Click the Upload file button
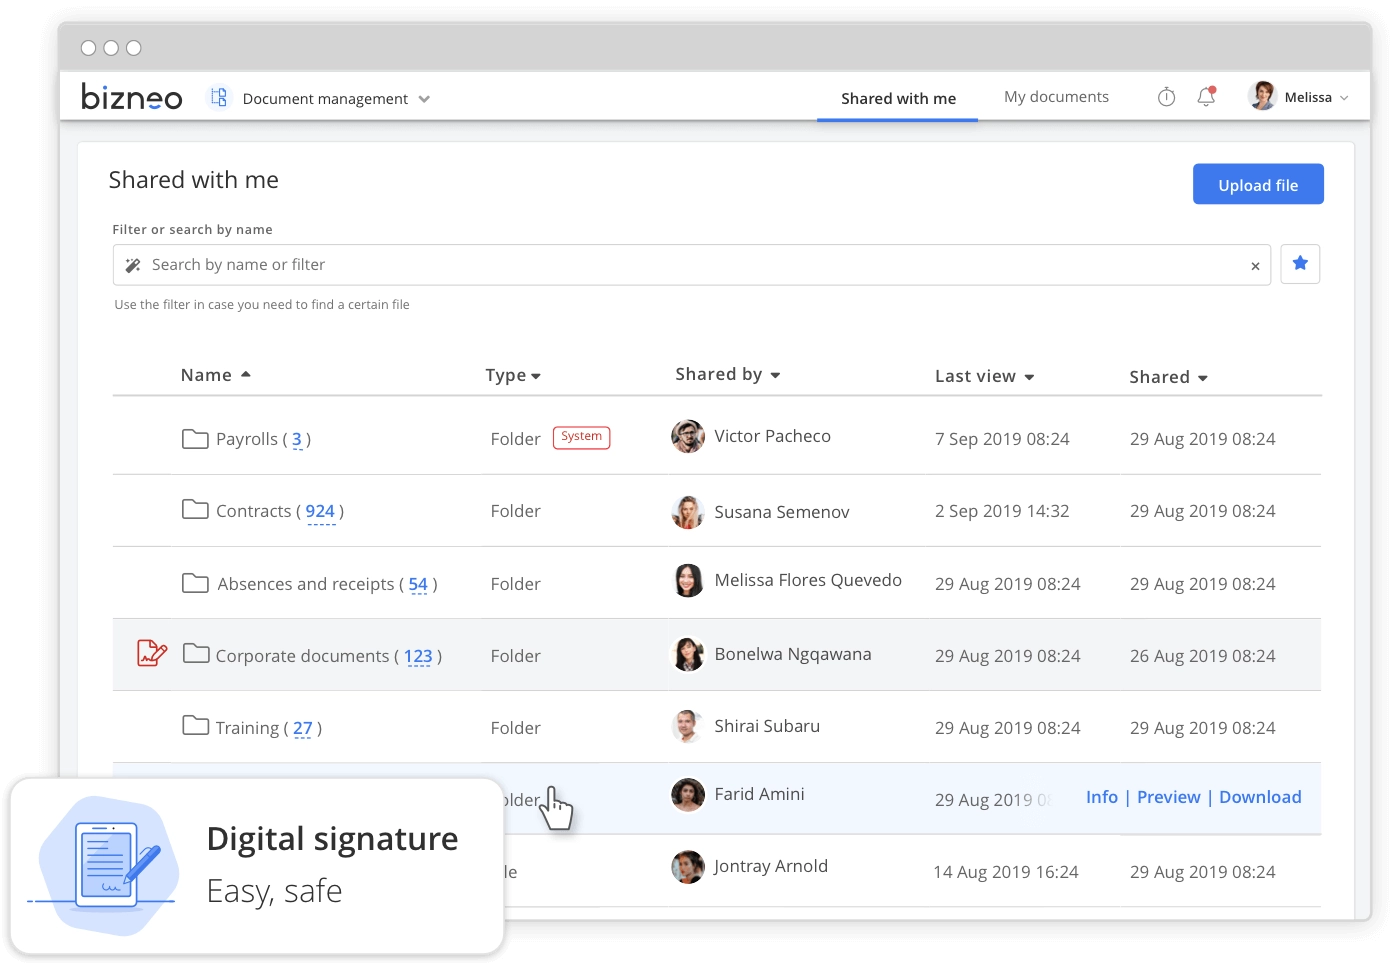 click(x=1258, y=184)
